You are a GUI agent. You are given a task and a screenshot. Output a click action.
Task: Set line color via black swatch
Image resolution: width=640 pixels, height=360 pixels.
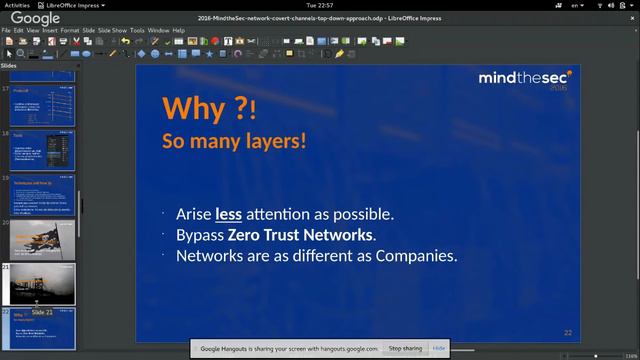click(34, 54)
